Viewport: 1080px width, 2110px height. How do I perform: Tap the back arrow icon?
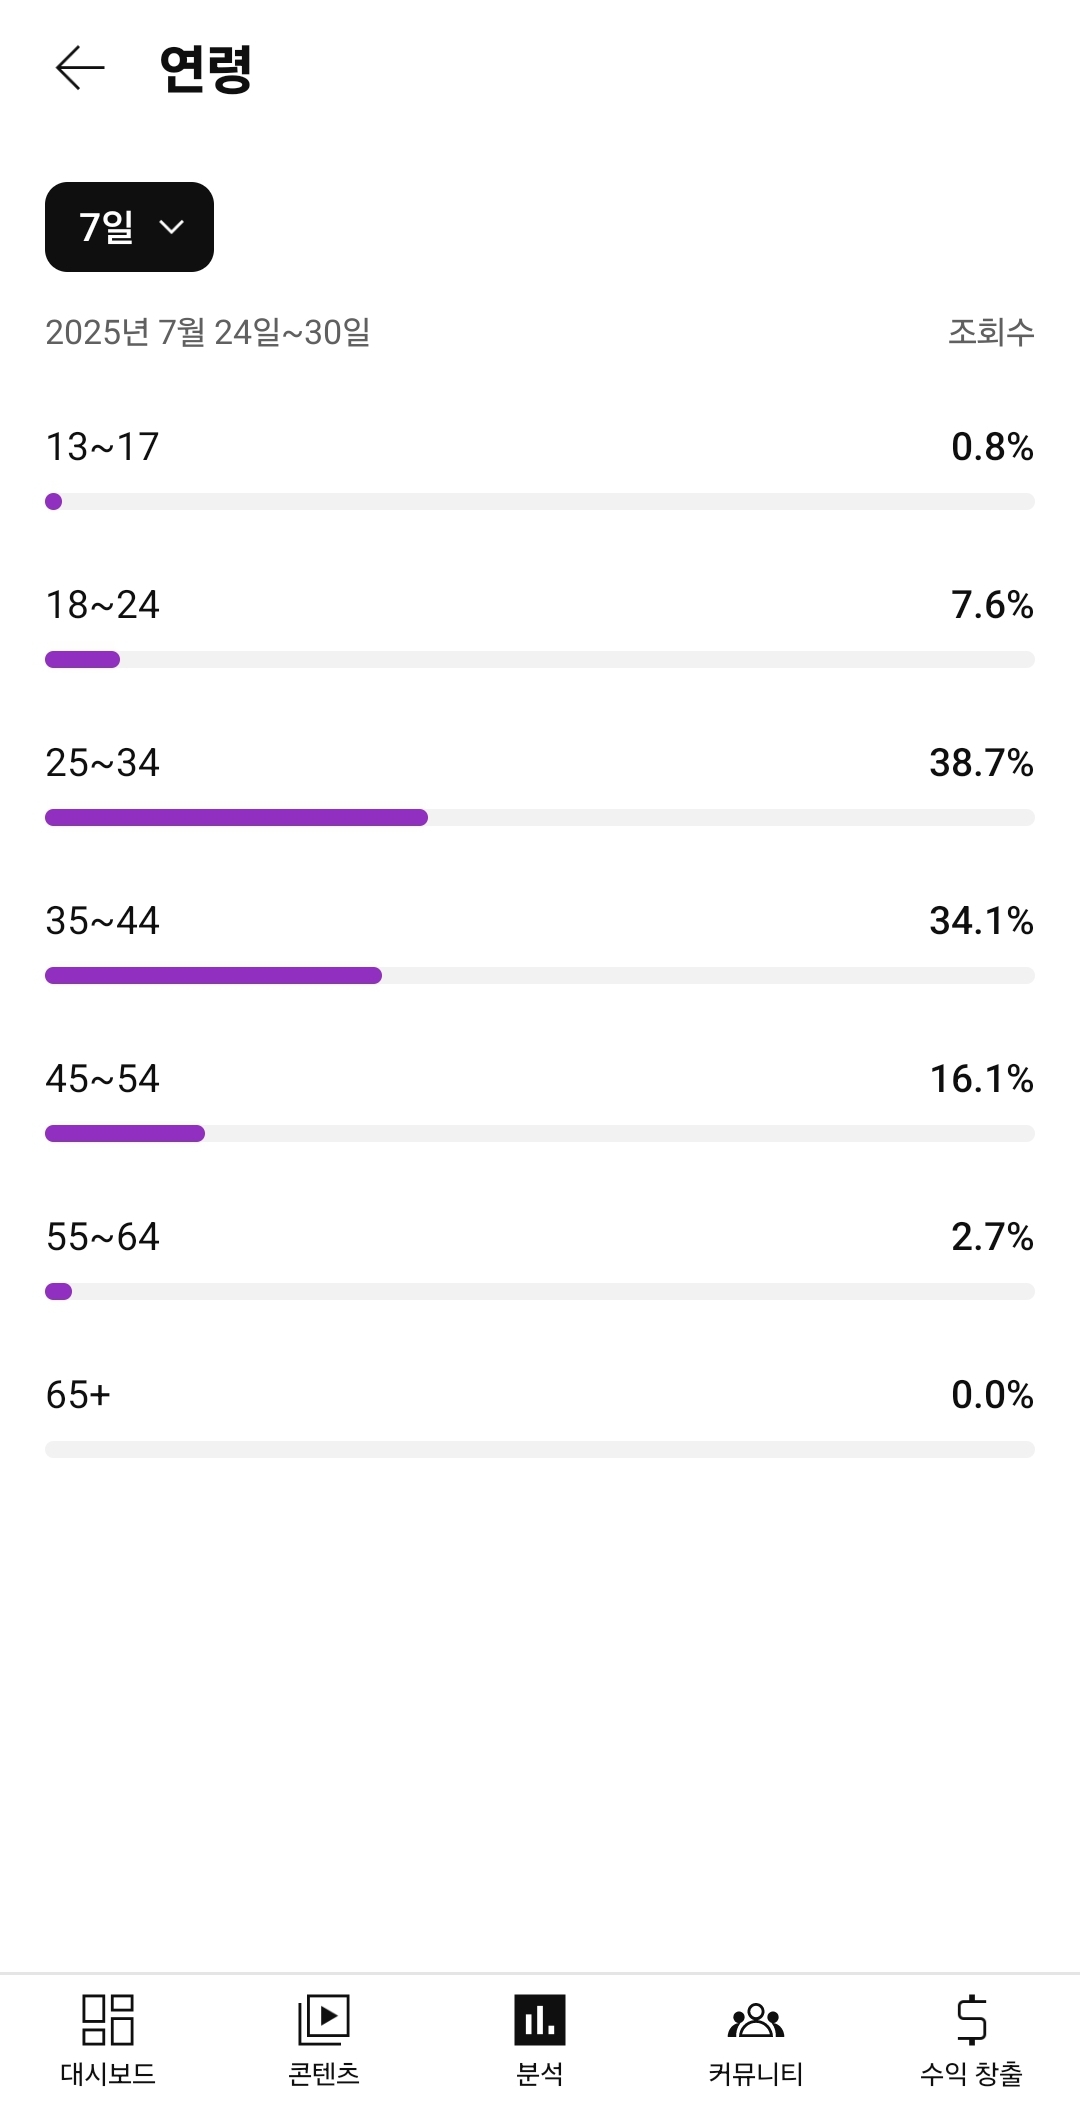pyautogui.click(x=80, y=68)
